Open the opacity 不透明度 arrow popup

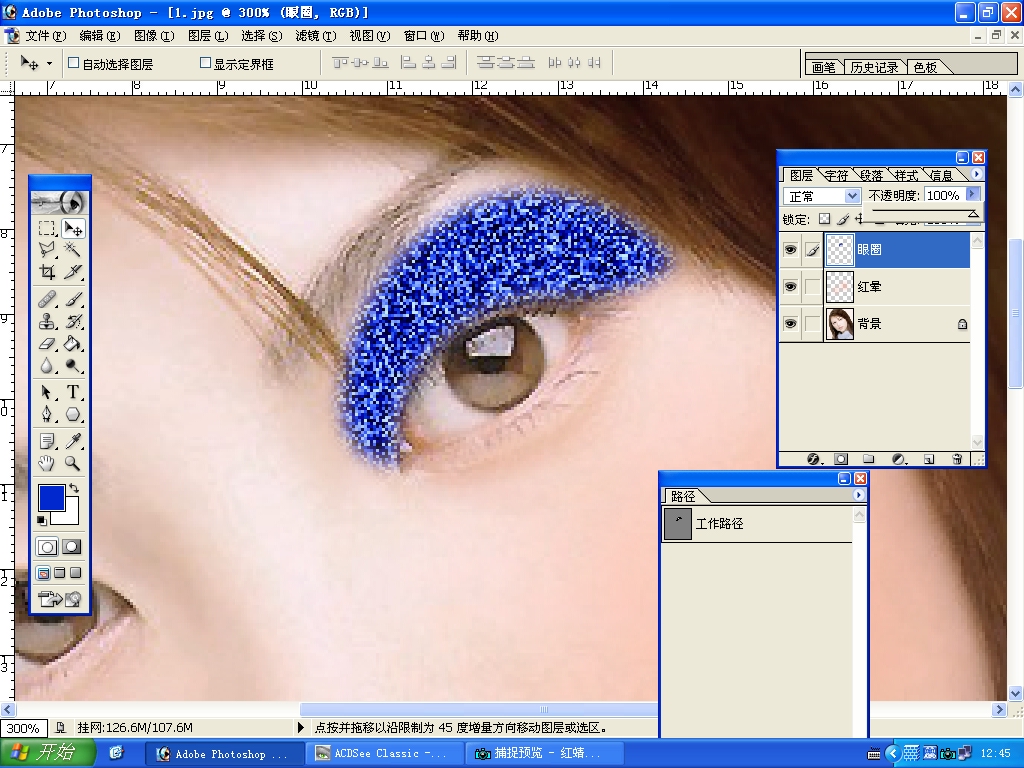point(972,195)
